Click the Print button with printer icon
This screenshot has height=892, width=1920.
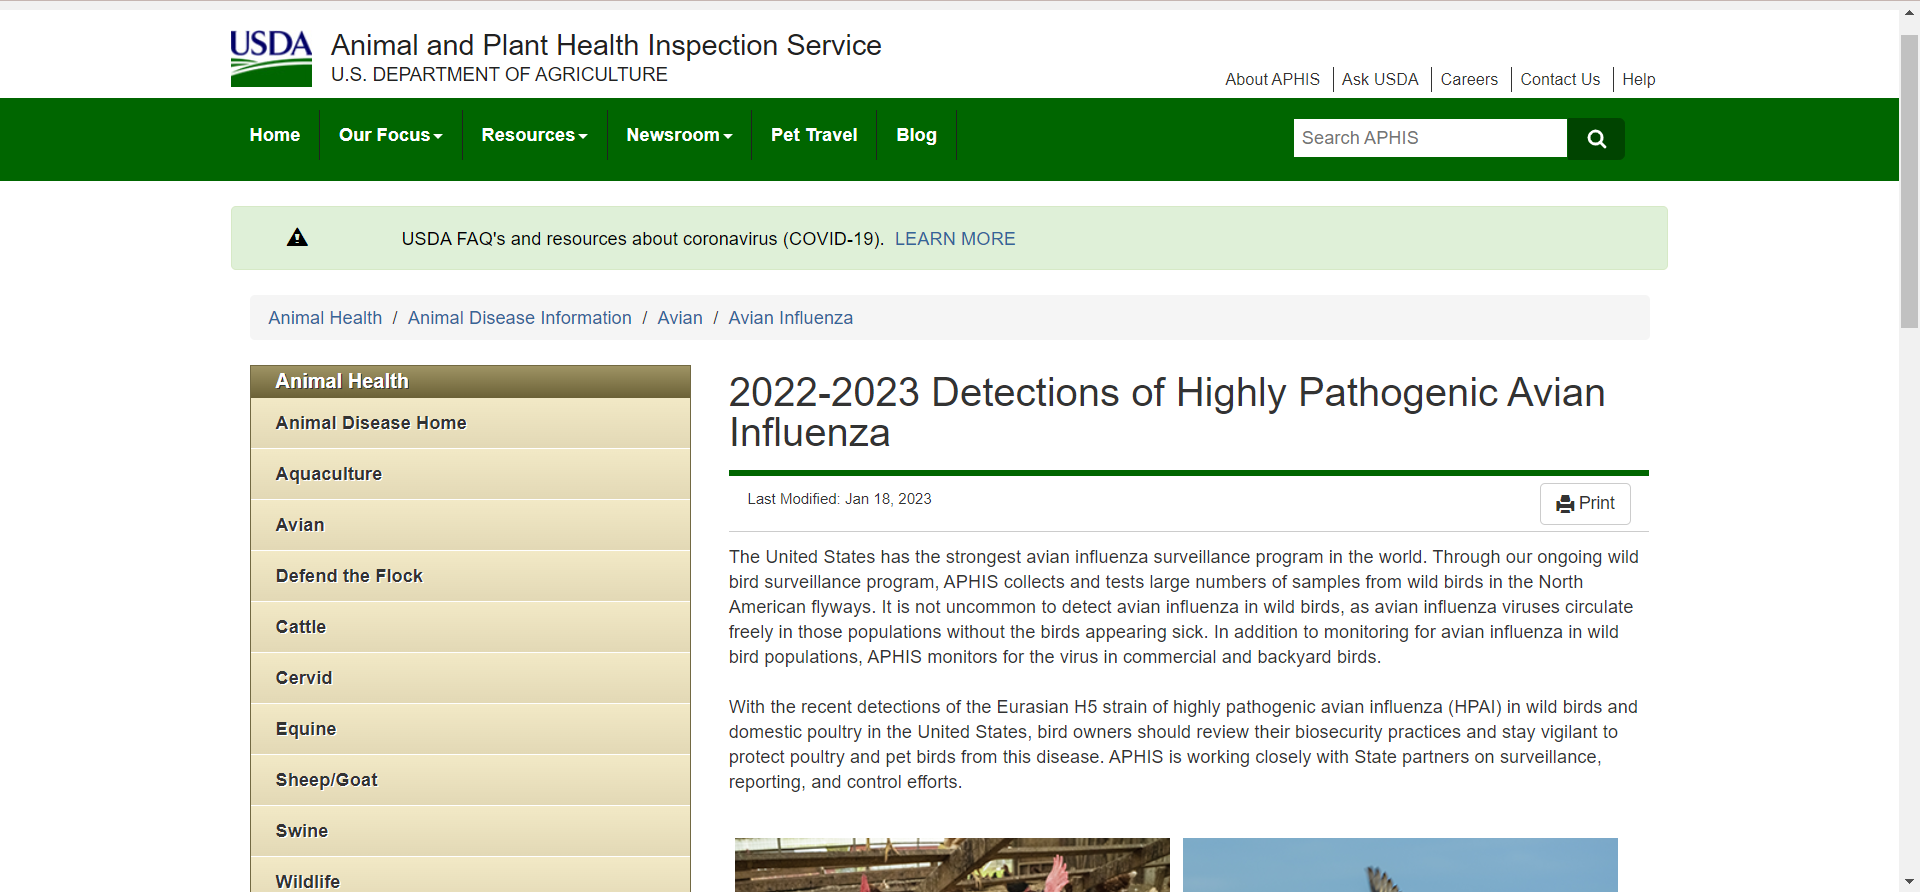click(1585, 504)
